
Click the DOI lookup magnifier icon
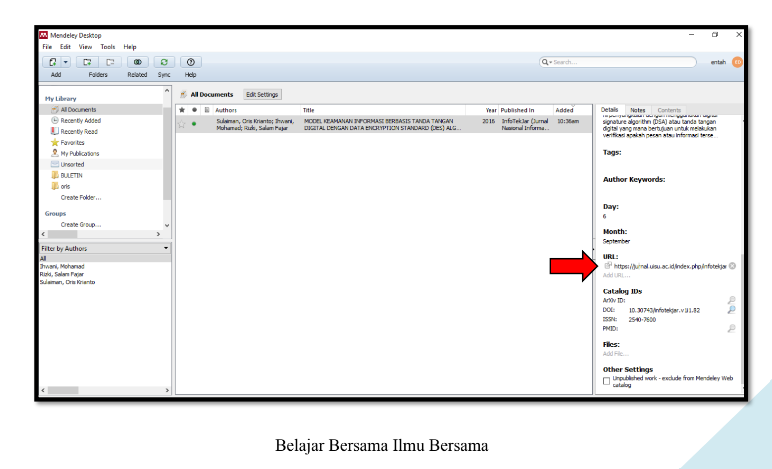click(731, 310)
